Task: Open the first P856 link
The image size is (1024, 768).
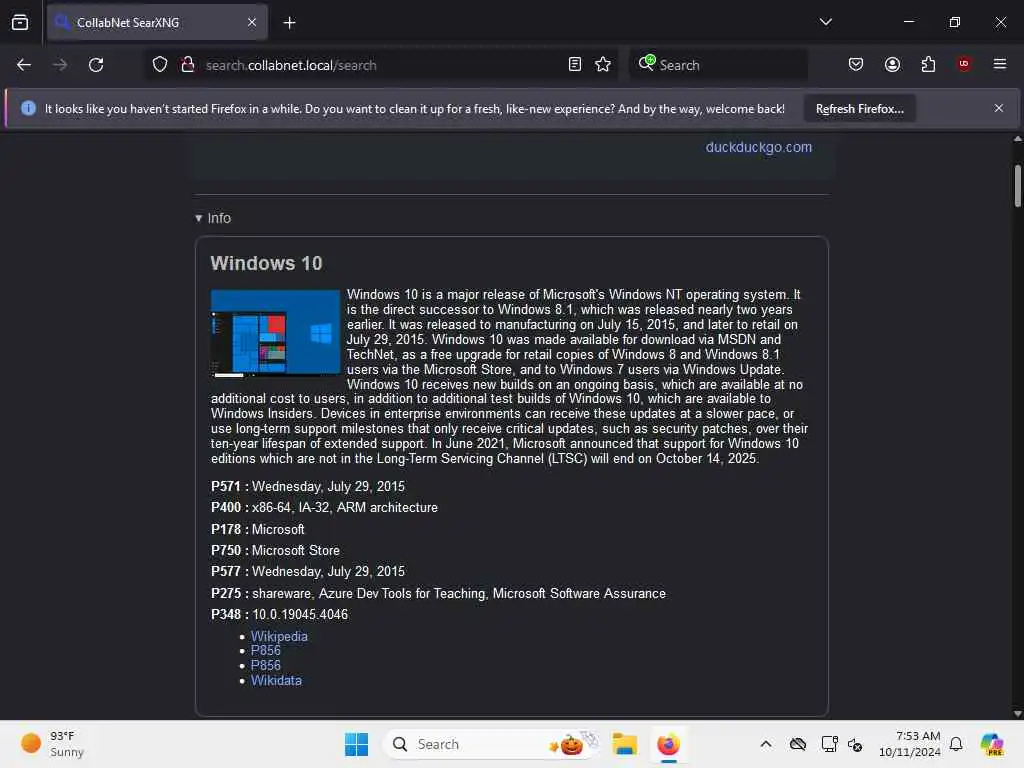Action: click(x=265, y=650)
